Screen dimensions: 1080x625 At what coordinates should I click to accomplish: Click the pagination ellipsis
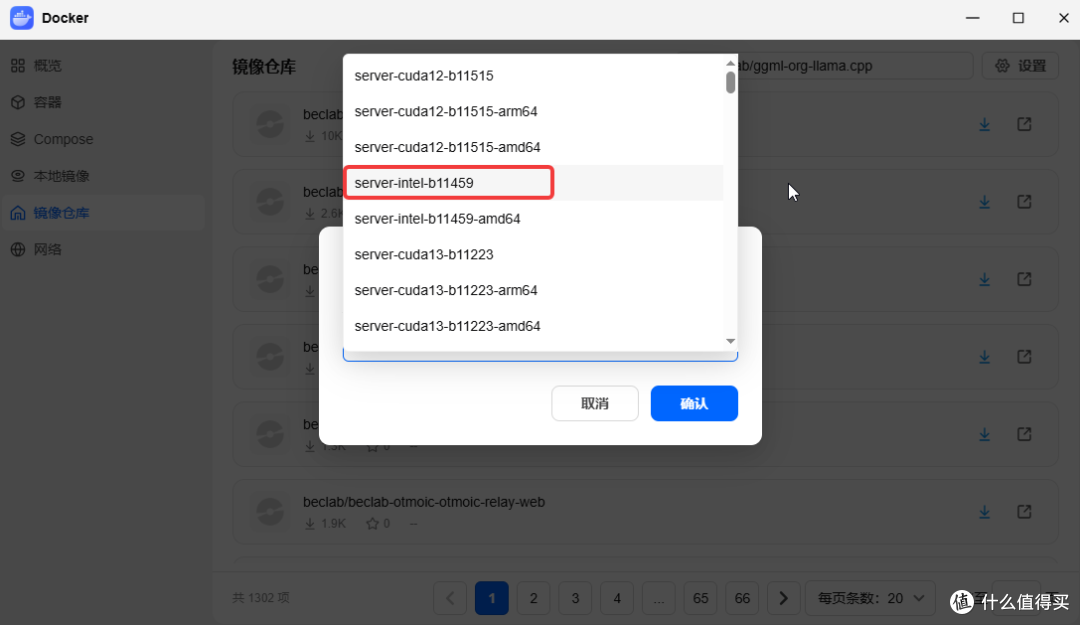pos(658,598)
